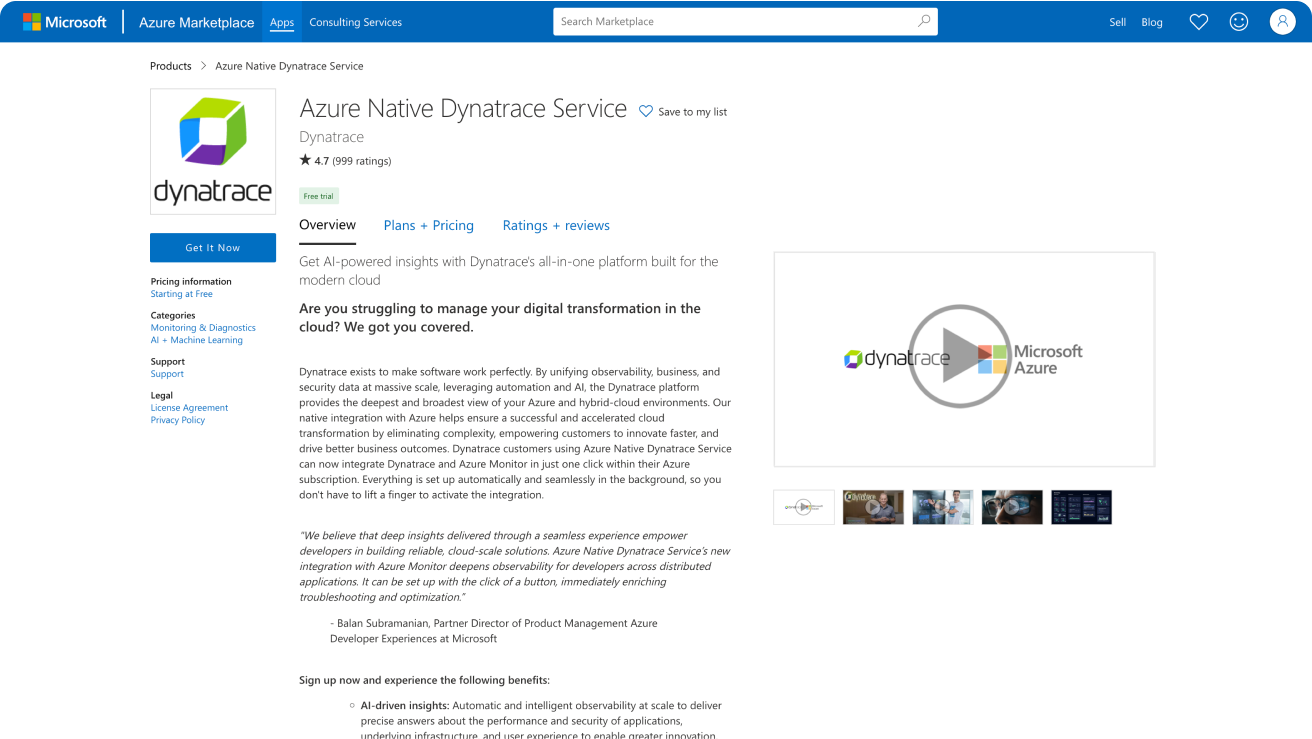Image resolution: width=1312 pixels, height=739 pixels.
Task: Select the last dark dashboard thumbnail
Action: (1081, 507)
